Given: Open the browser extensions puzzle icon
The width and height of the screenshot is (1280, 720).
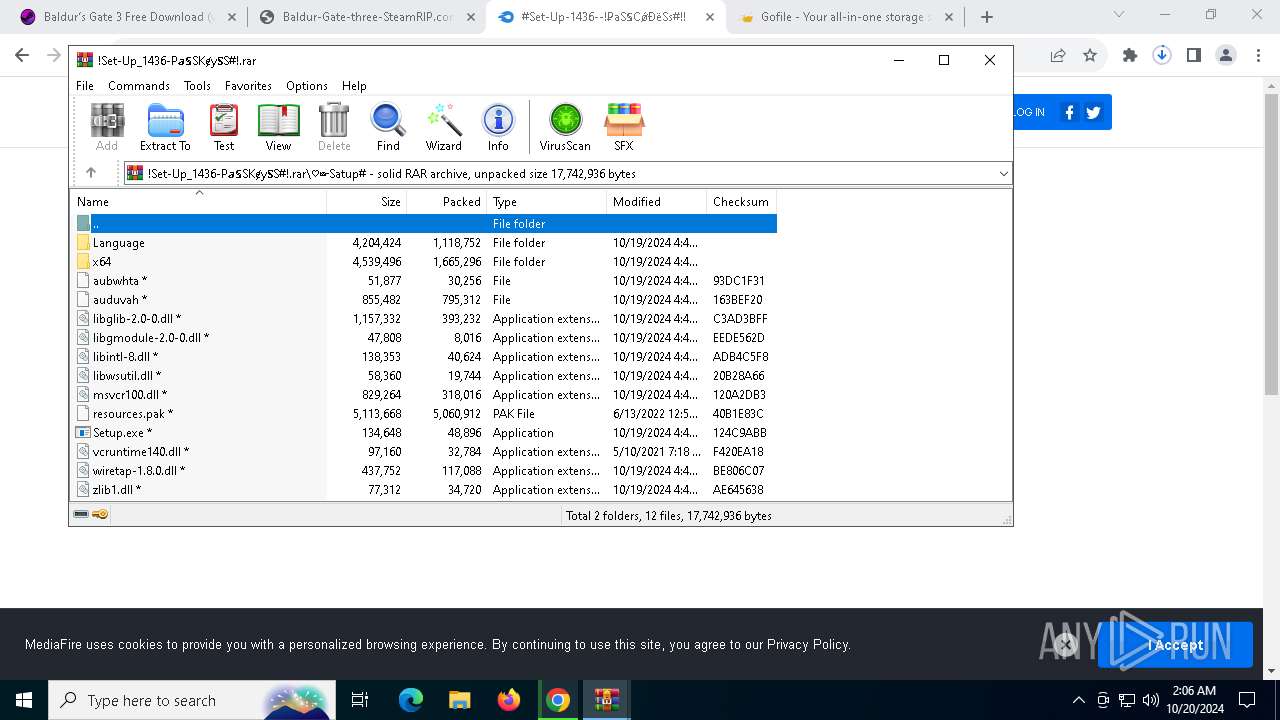Looking at the screenshot, I should [x=1130, y=56].
